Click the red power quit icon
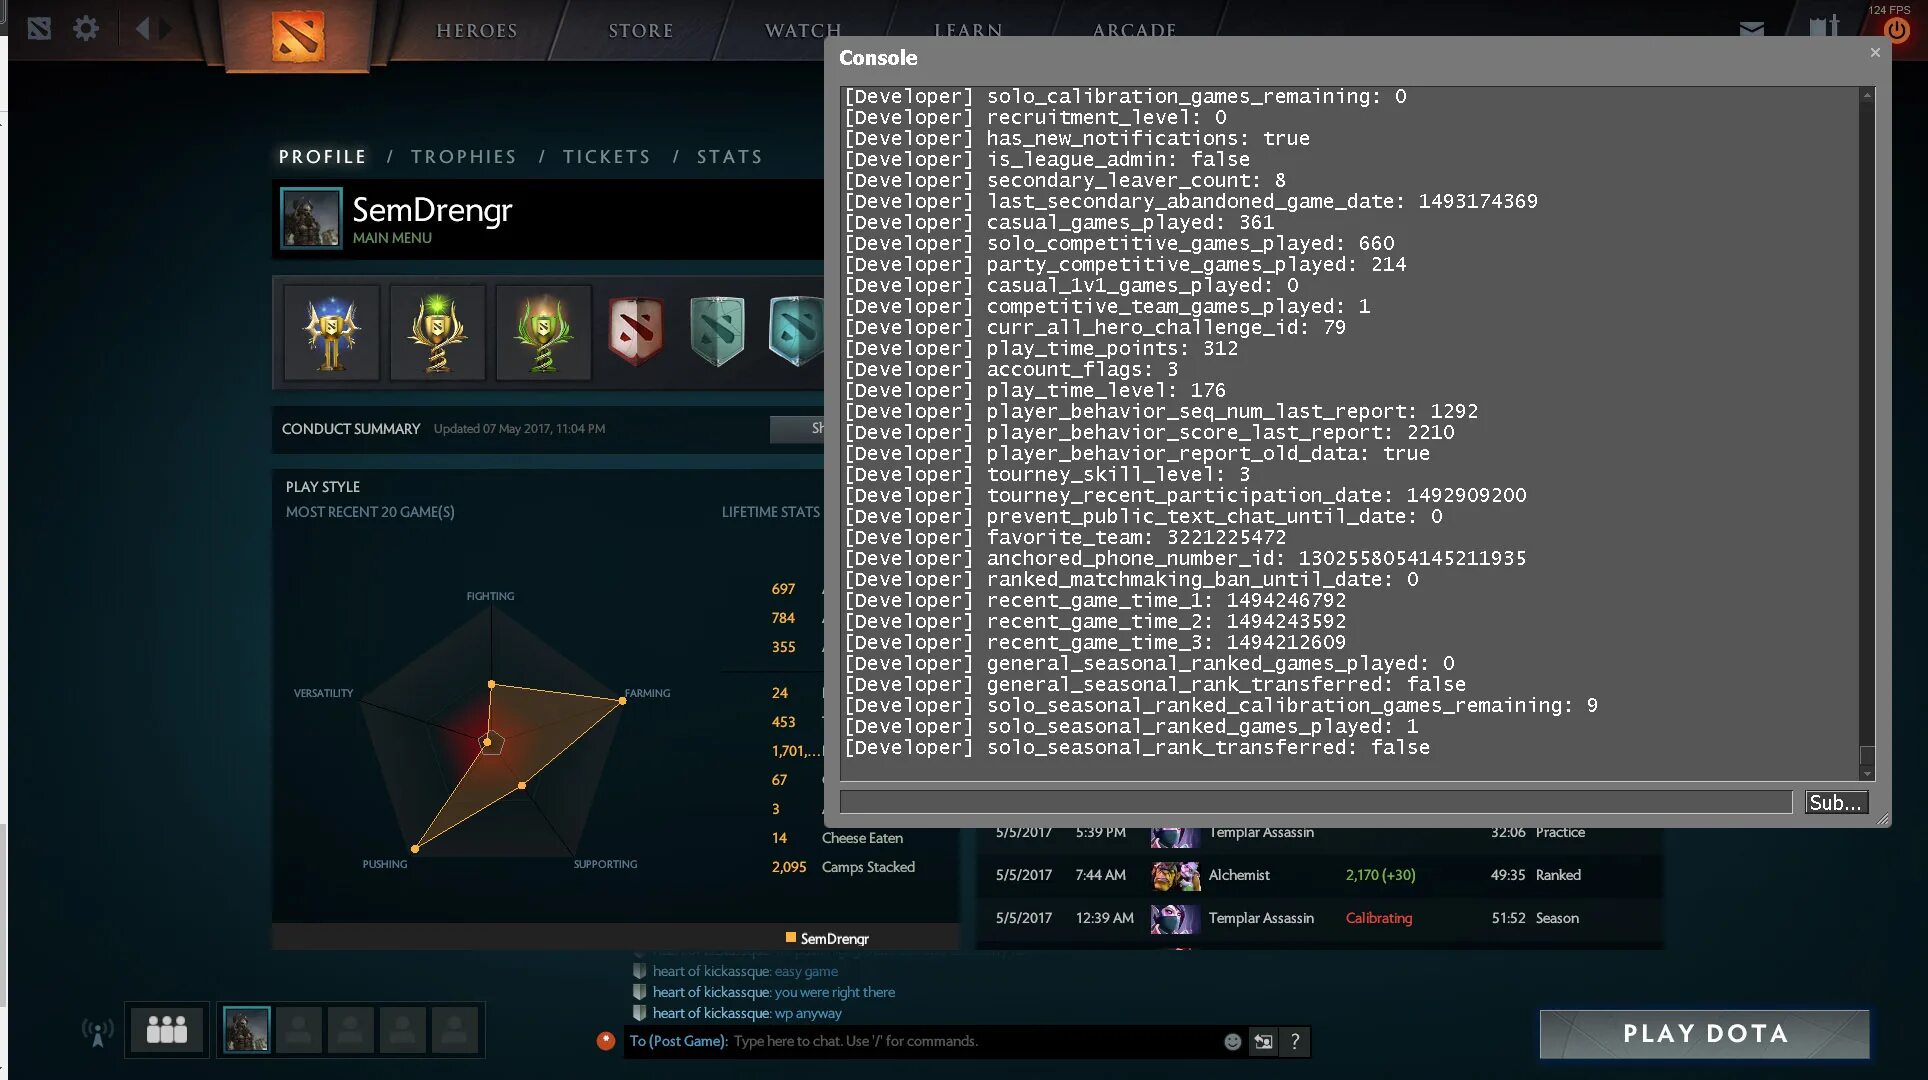This screenshot has width=1928, height=1080. (1896, 30)
